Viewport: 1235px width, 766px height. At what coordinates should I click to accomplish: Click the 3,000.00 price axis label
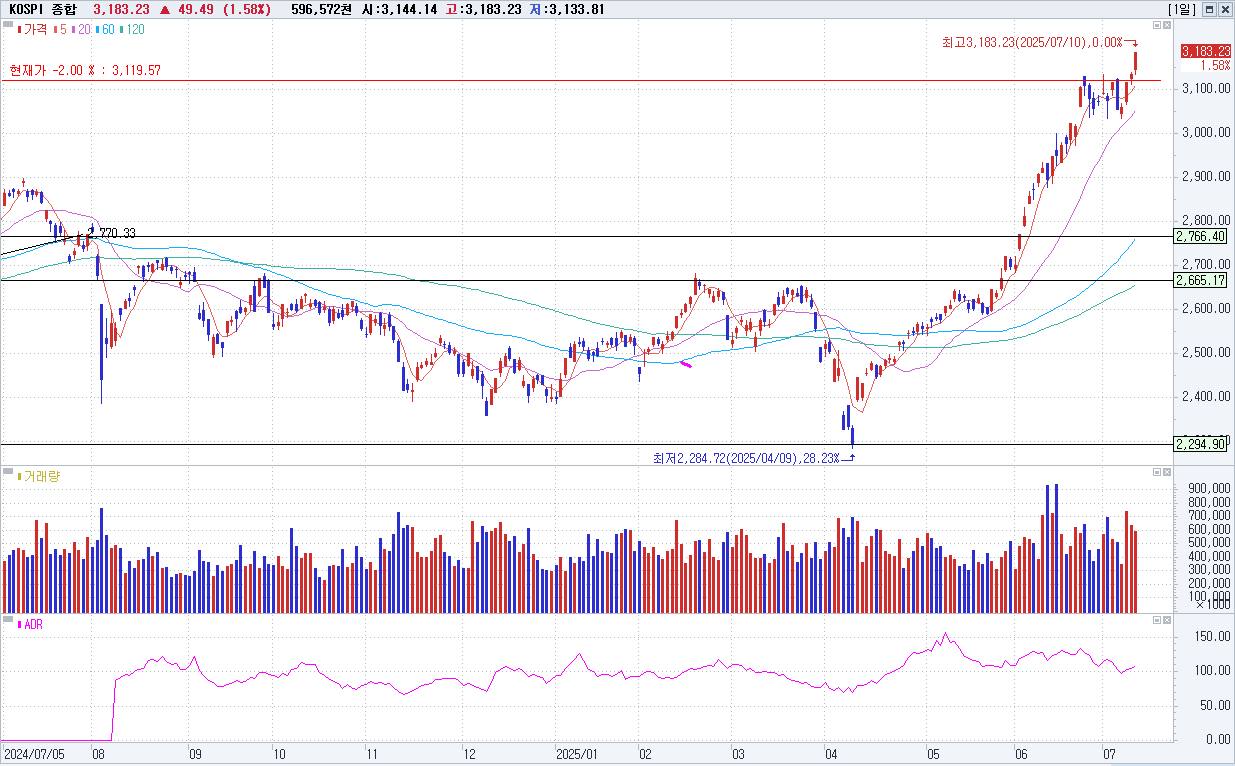(x=1204, y=133)
